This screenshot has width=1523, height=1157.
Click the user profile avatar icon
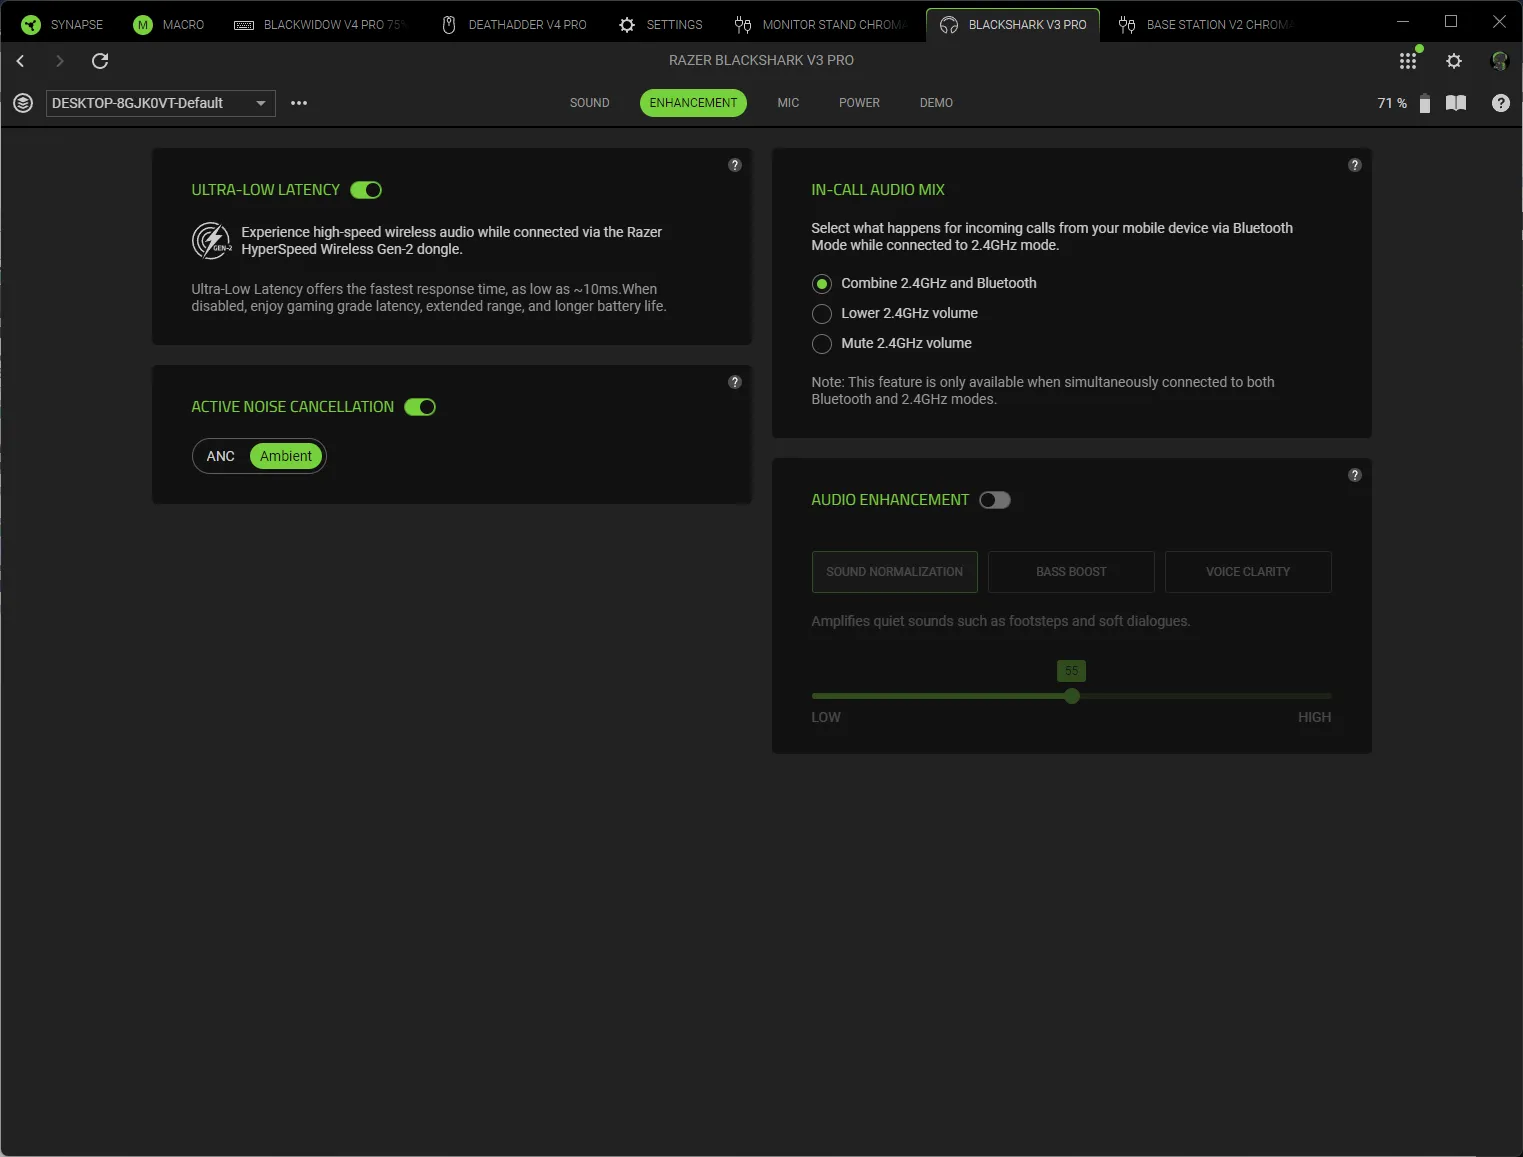(x=1498, y=61)
